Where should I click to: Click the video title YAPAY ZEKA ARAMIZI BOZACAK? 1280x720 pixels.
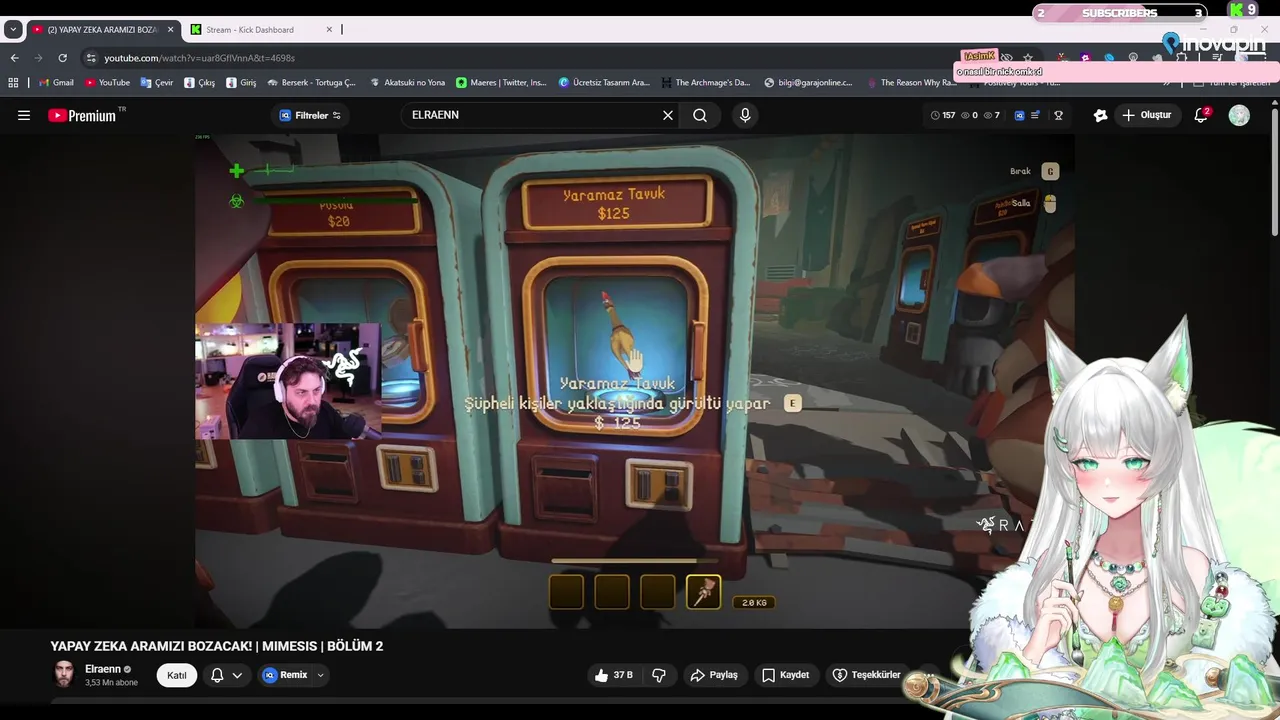217,646
